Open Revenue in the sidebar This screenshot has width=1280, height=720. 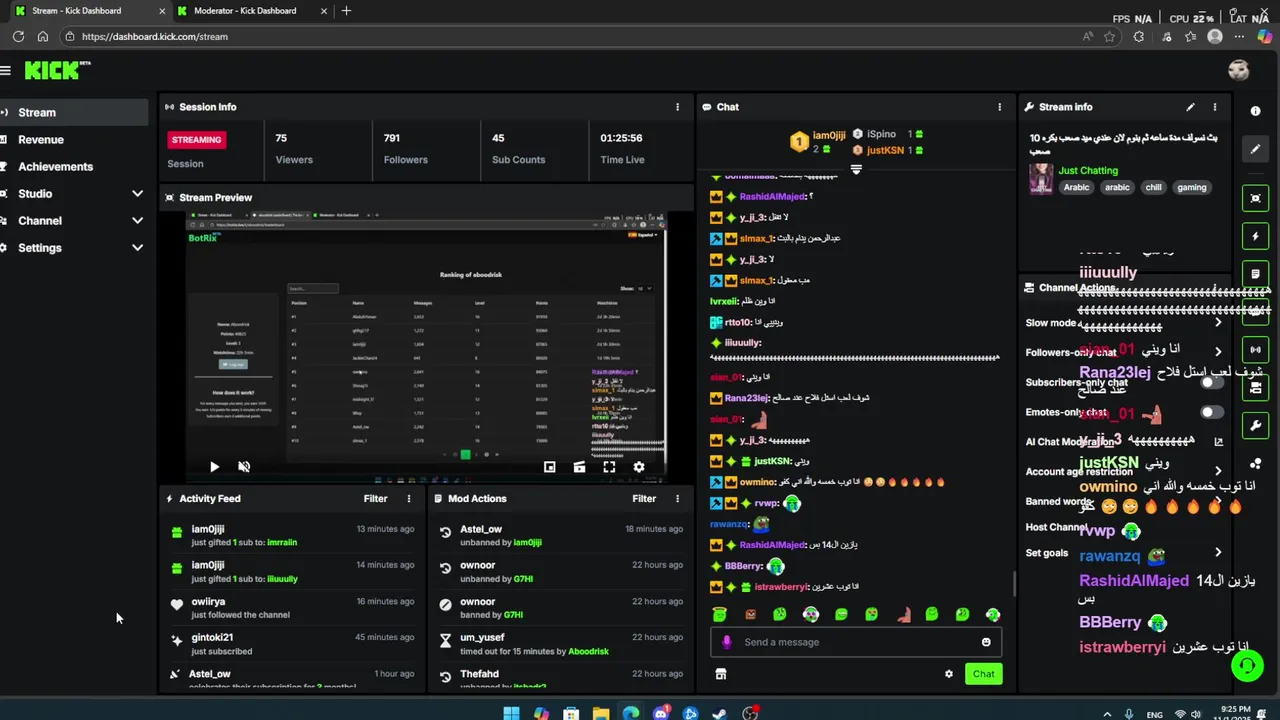41,140
